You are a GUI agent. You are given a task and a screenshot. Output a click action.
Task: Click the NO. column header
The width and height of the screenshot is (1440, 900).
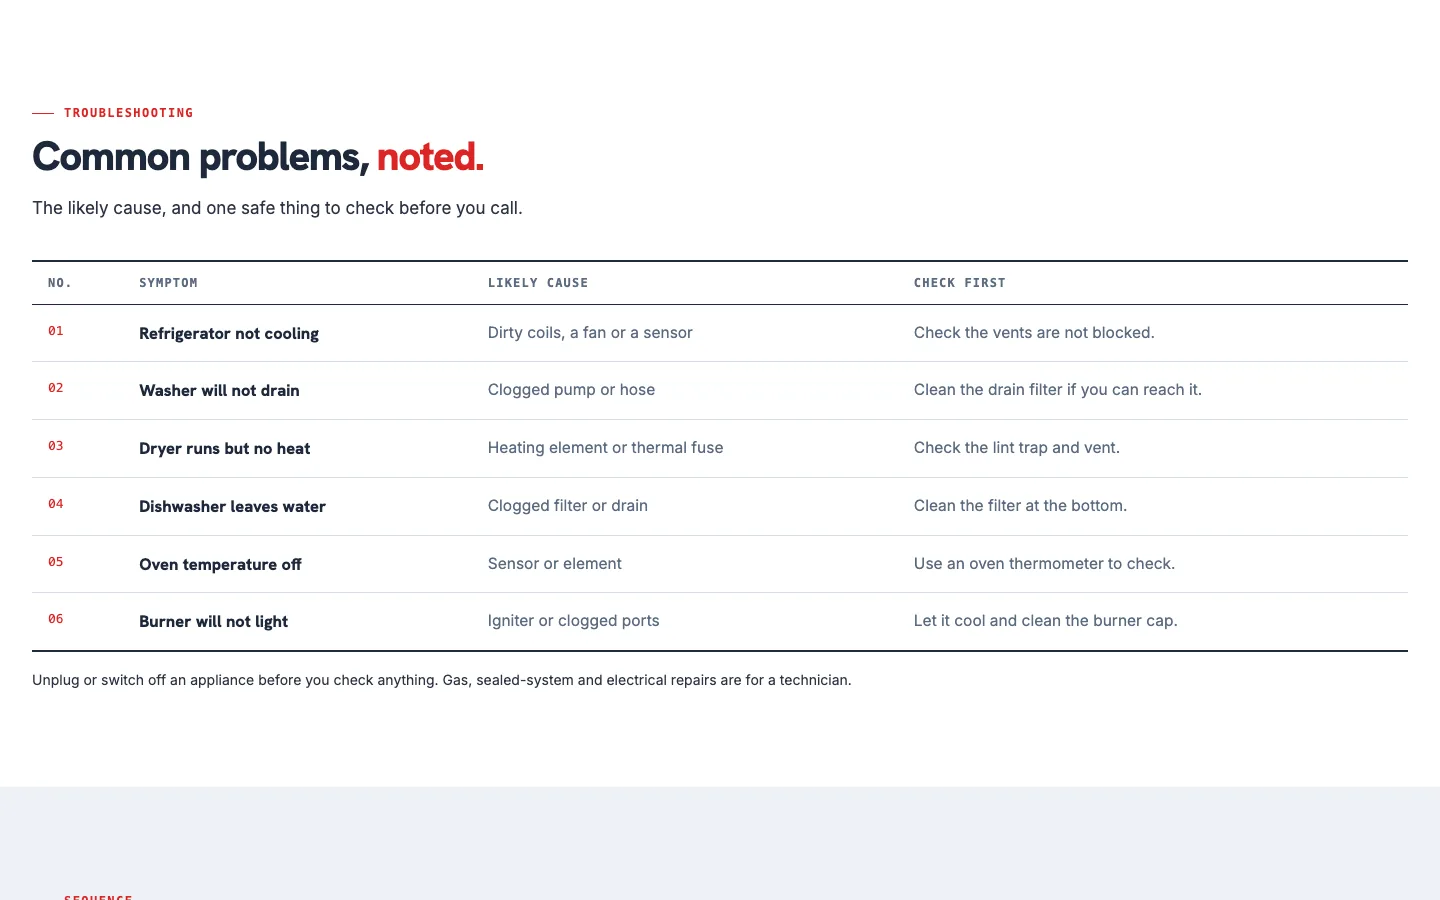(60, 283)
